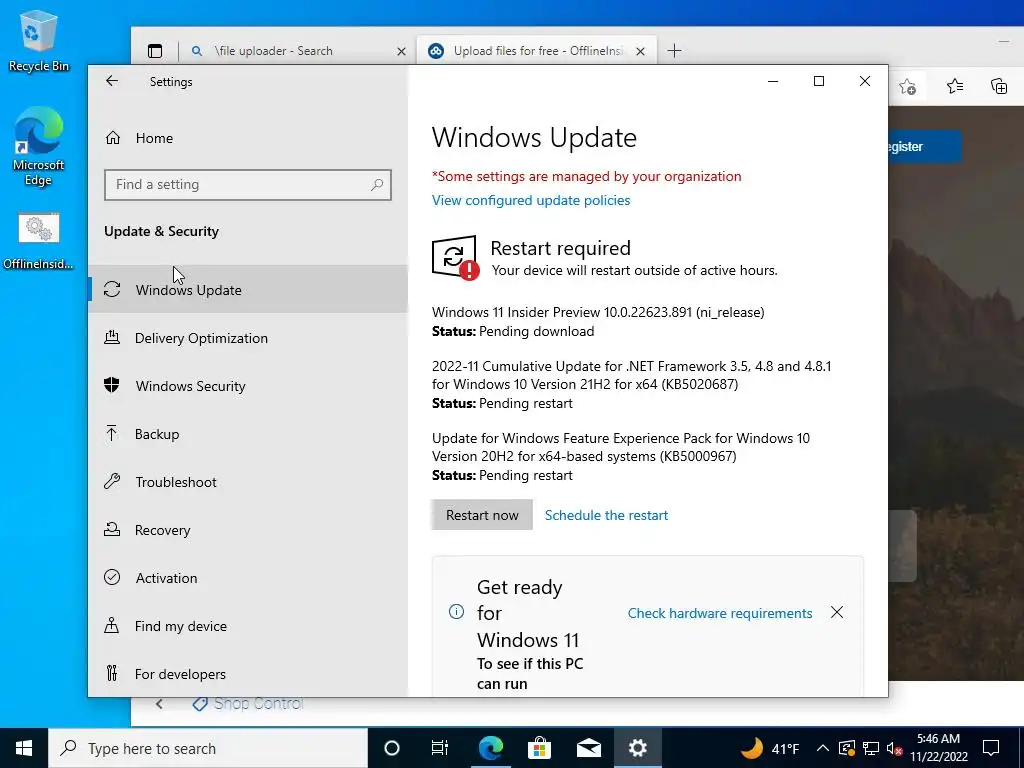Dismiss the Get ready for Windows 11 card

837,612
